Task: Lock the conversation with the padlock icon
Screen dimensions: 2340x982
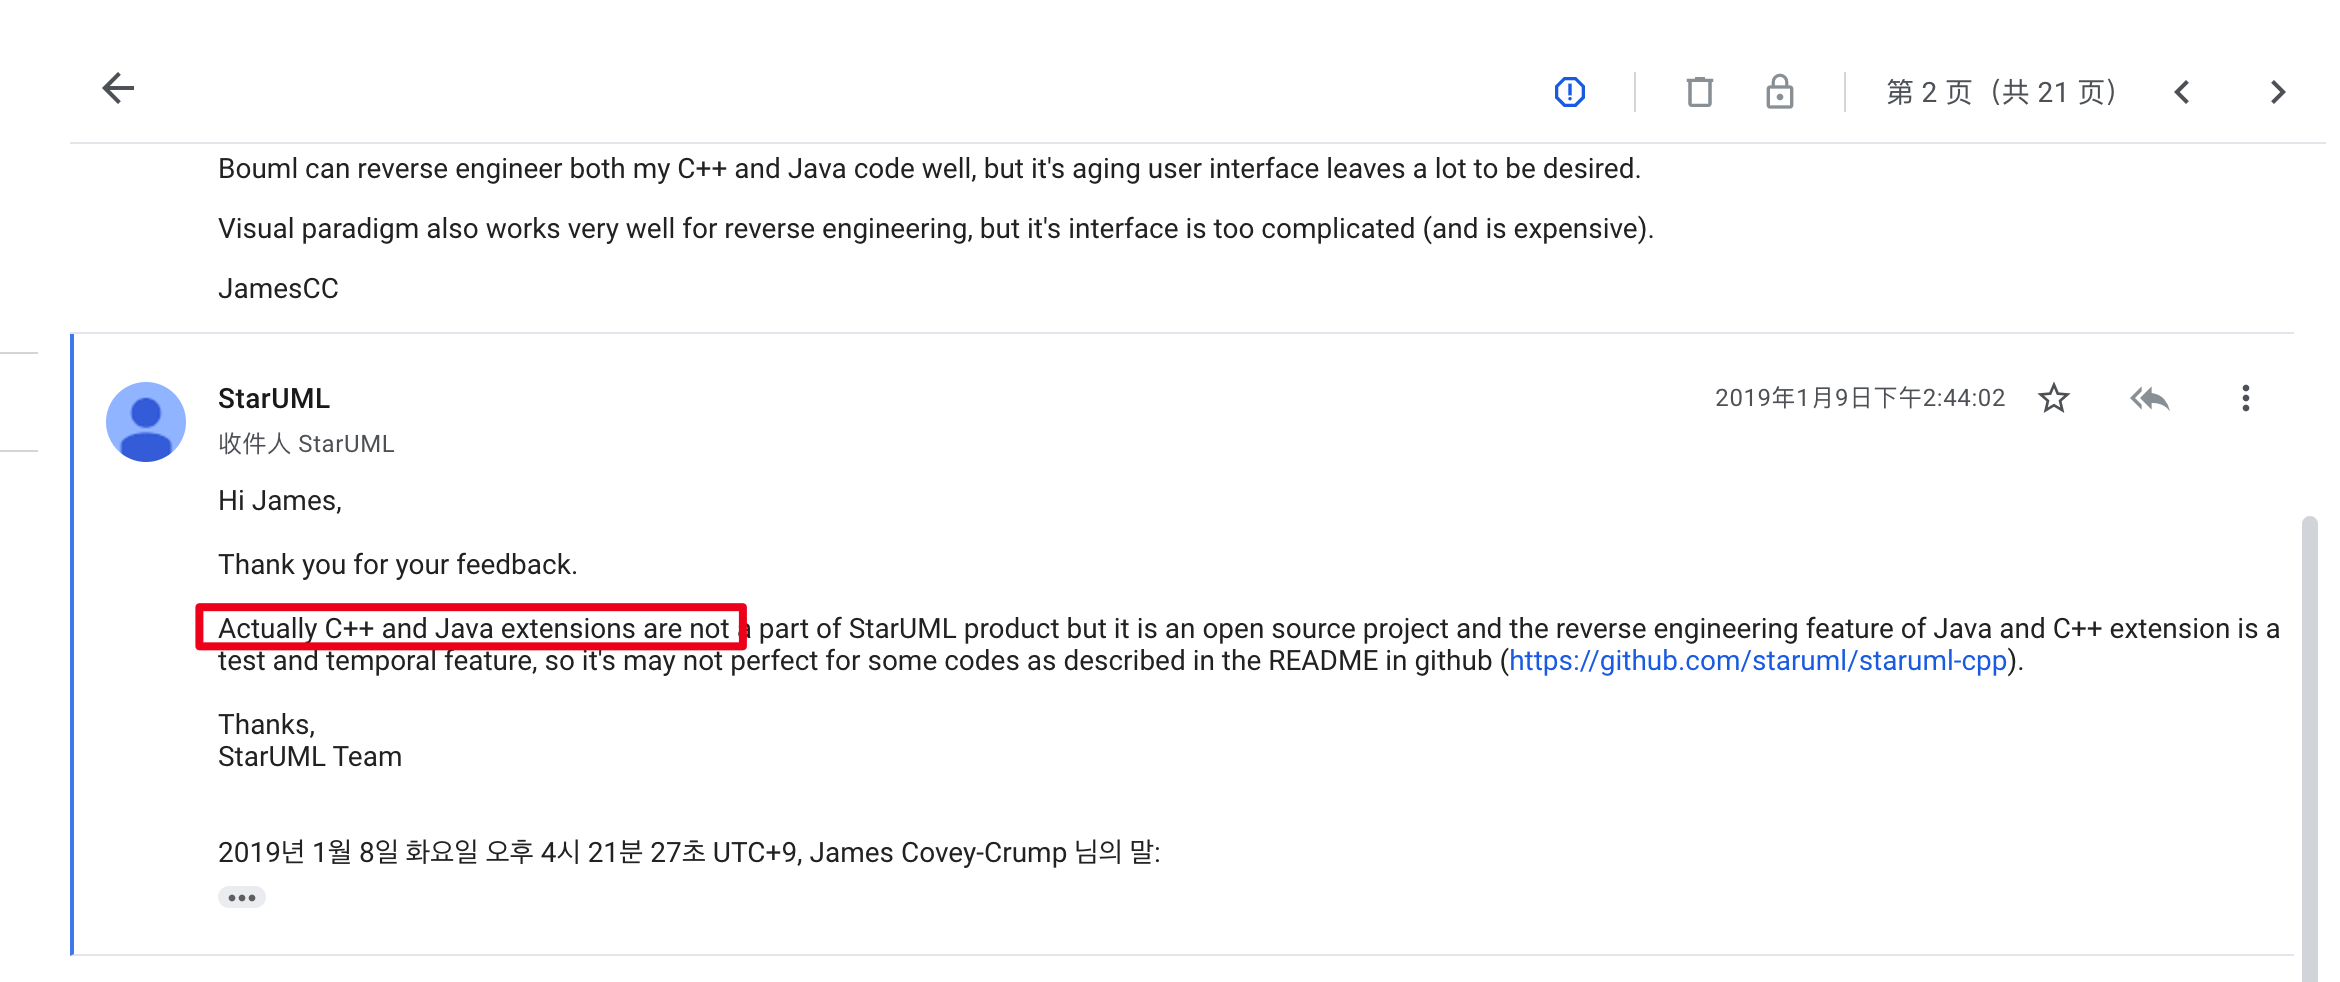Action: coord(1780,91)
